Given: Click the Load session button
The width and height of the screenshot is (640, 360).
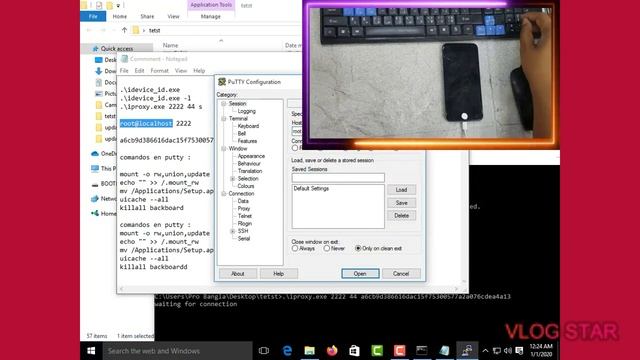Looking at the screenshot, I should coord(401,190).
